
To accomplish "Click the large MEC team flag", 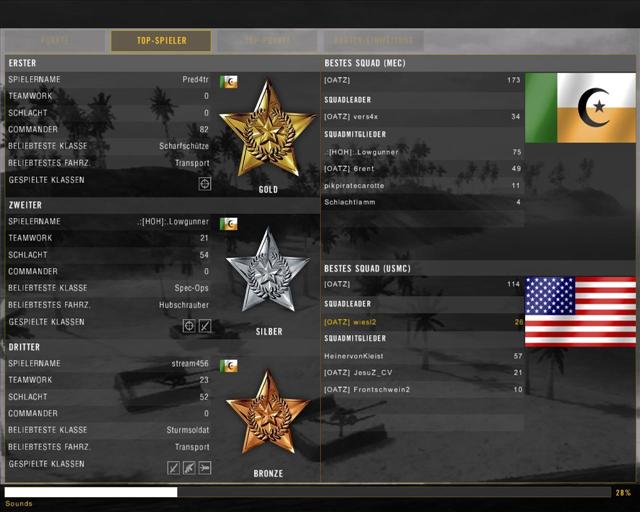I will click(580, 107).
